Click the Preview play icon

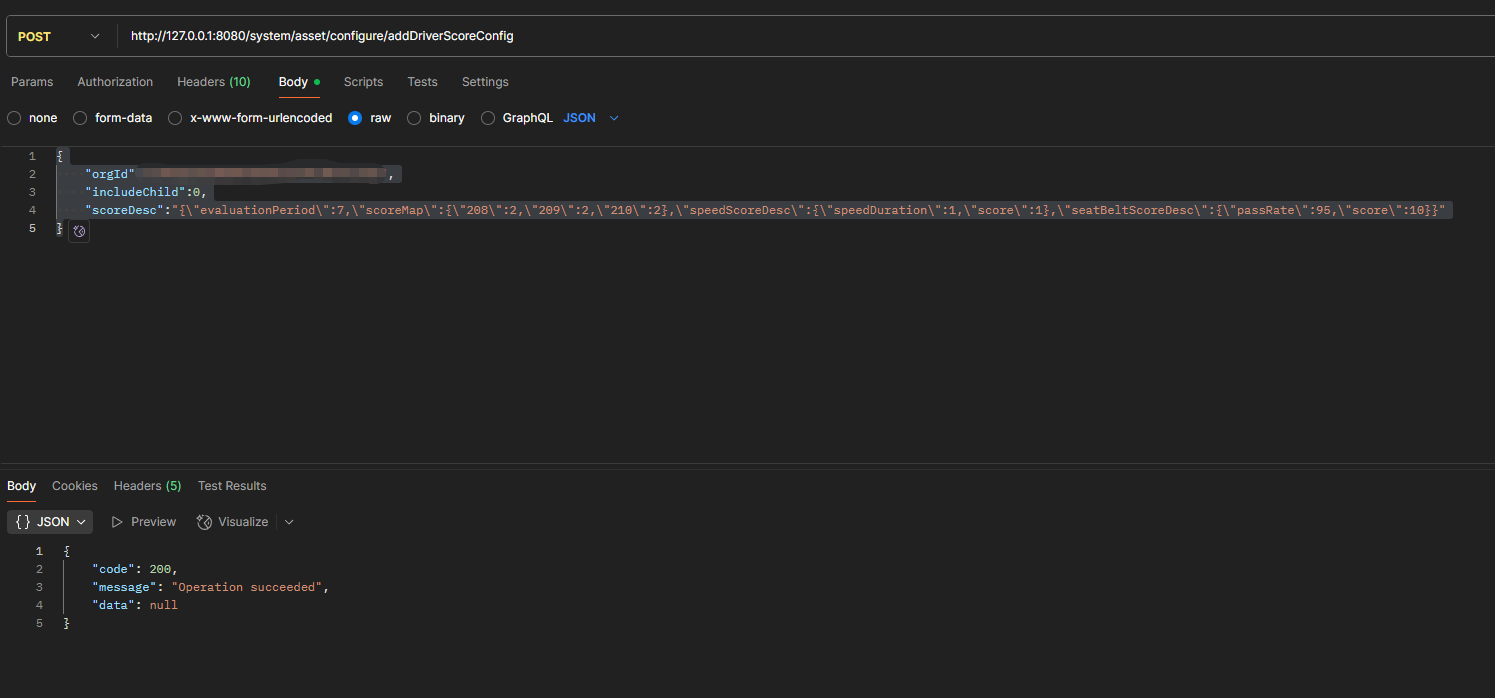(x=117, y=522)
